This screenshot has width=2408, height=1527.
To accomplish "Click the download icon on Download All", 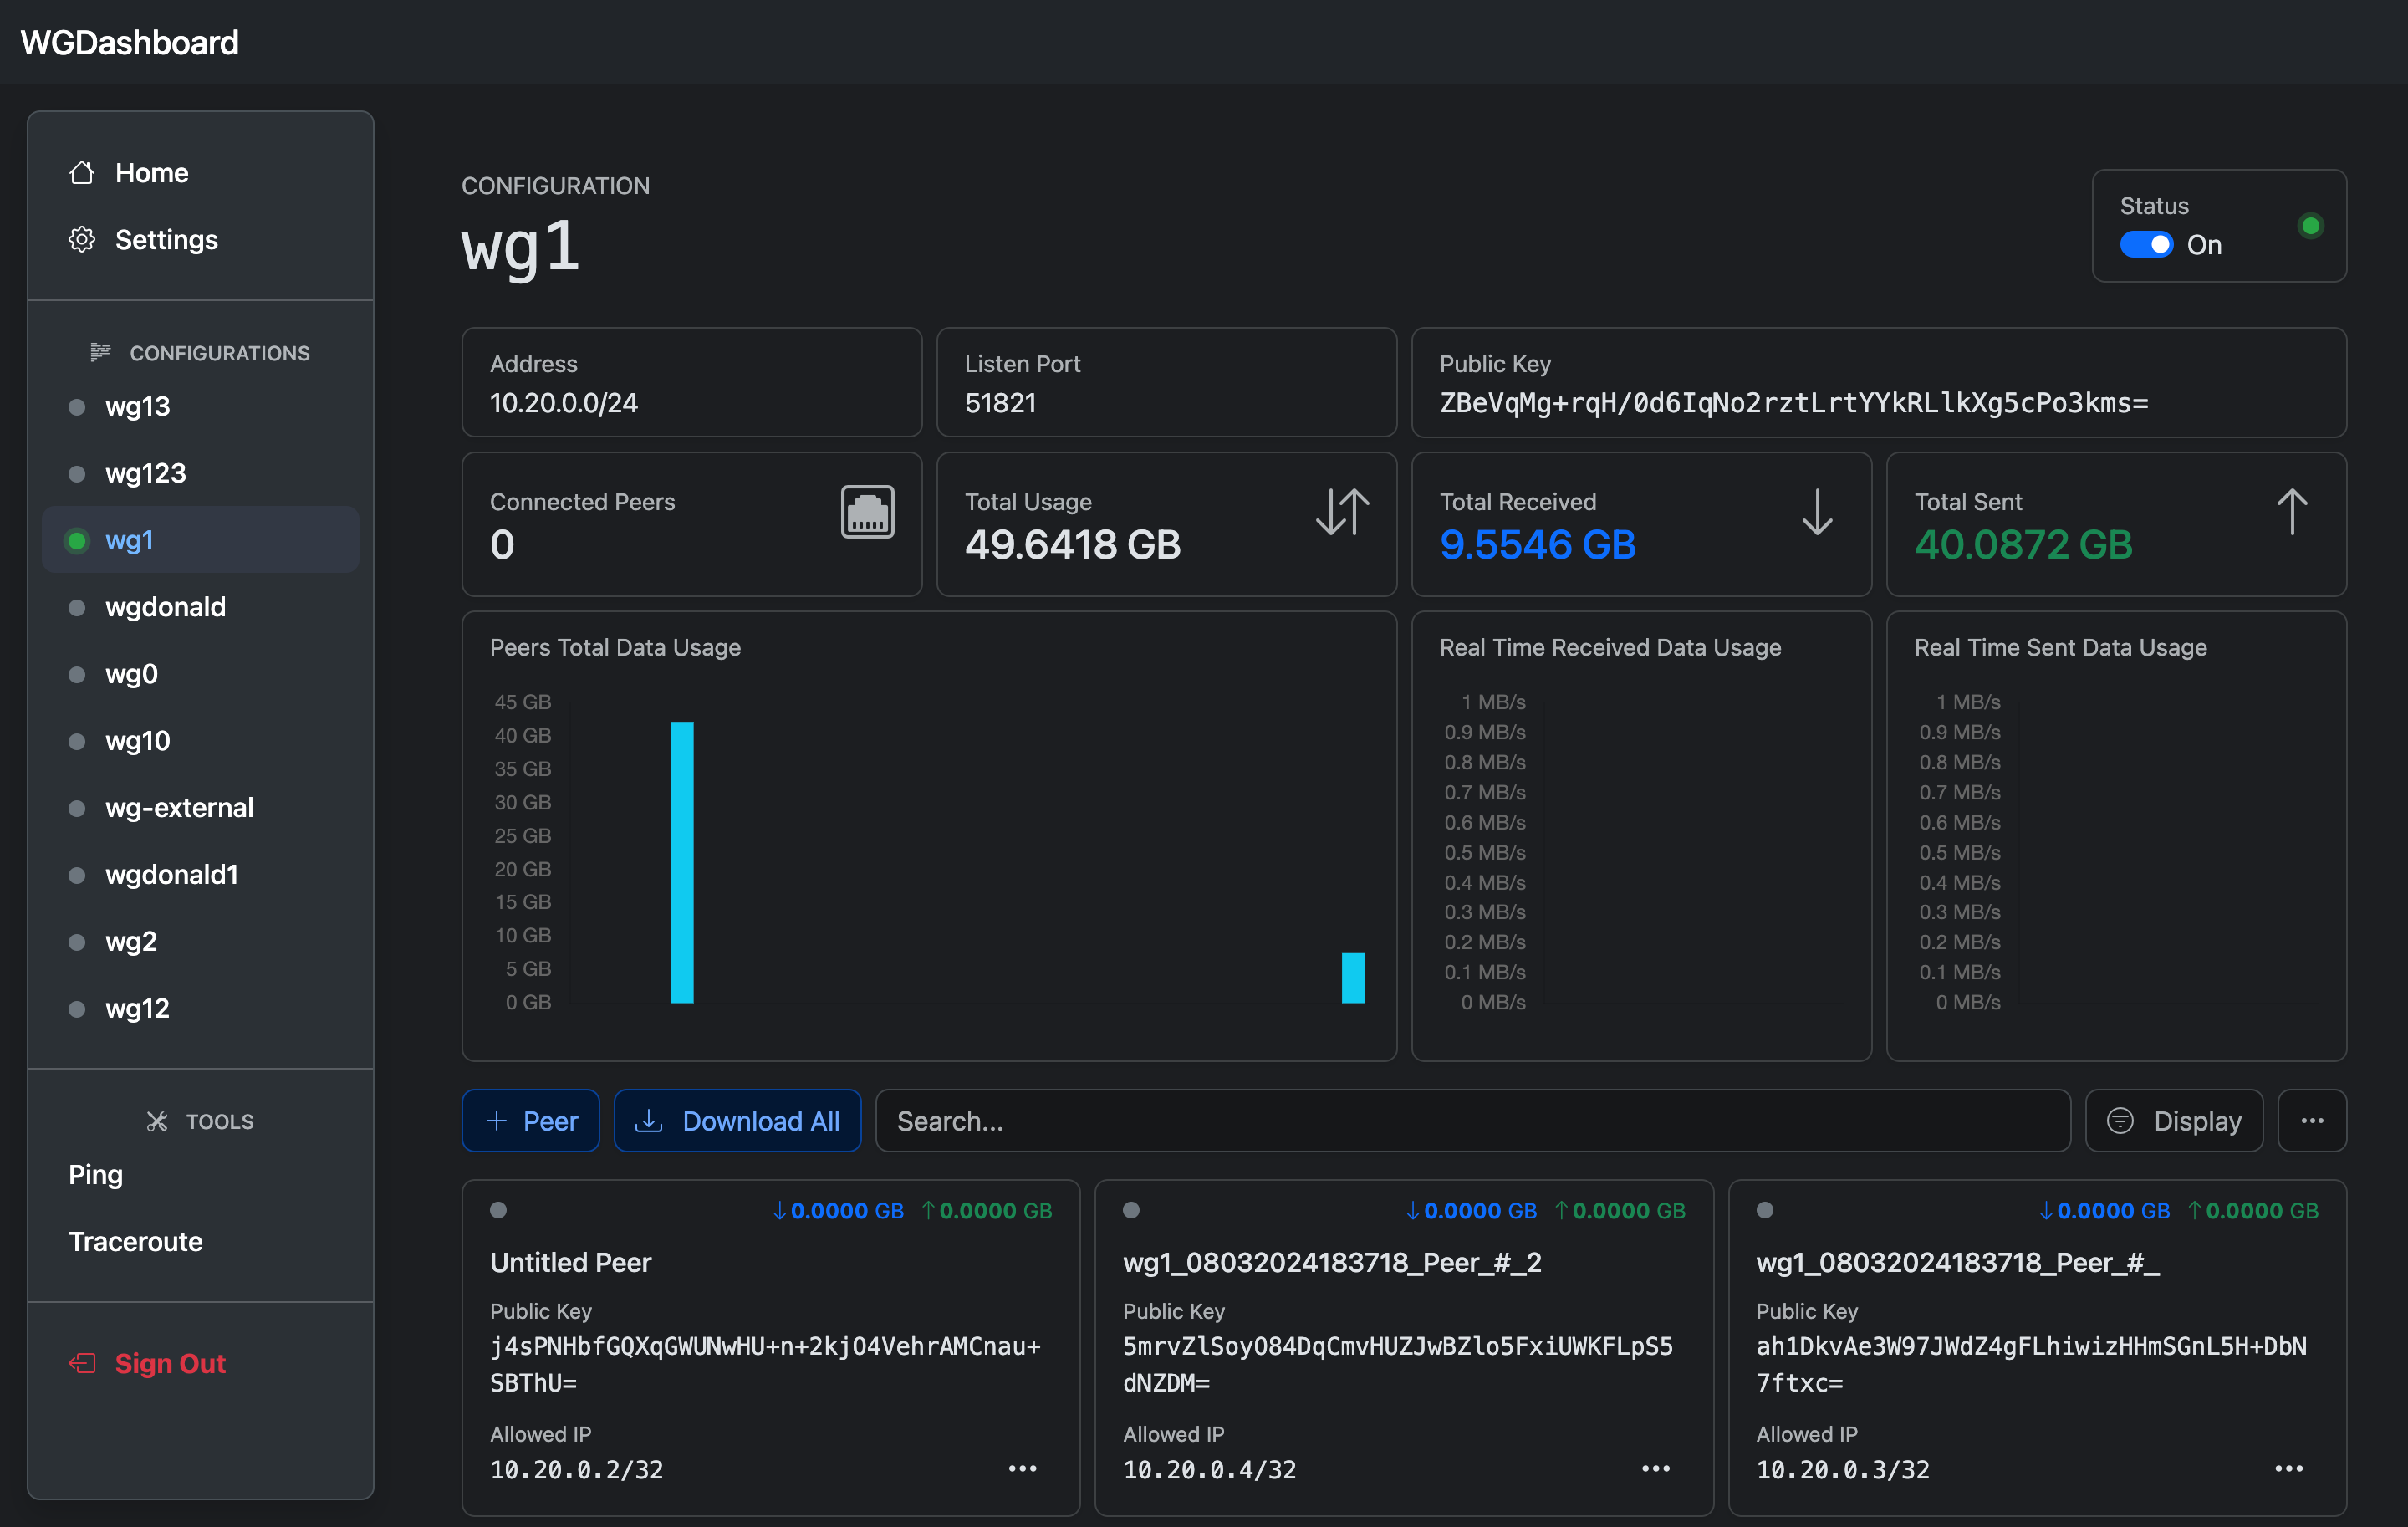I will 649,1121.
